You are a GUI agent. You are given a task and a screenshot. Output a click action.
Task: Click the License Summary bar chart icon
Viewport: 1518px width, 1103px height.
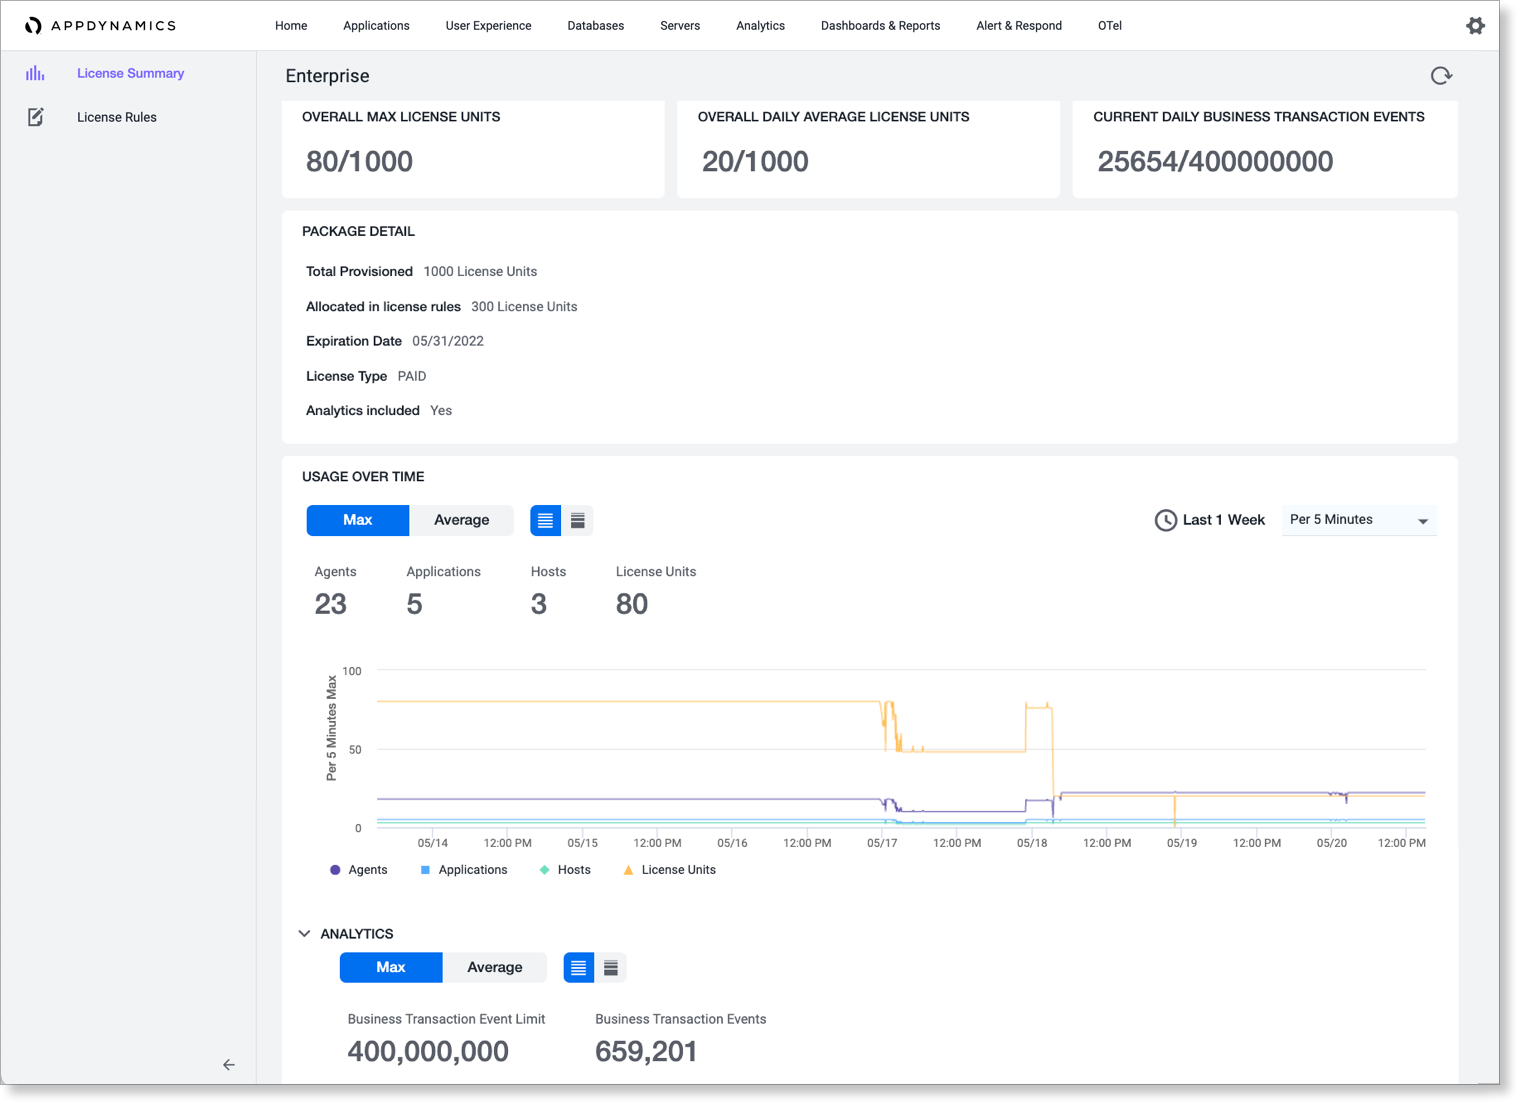[x=35, y=73]
